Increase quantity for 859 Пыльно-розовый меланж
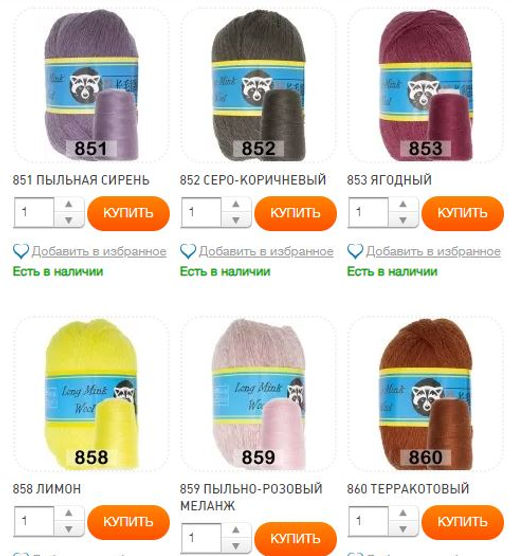The image size is (512, 556). click(236, 530)
